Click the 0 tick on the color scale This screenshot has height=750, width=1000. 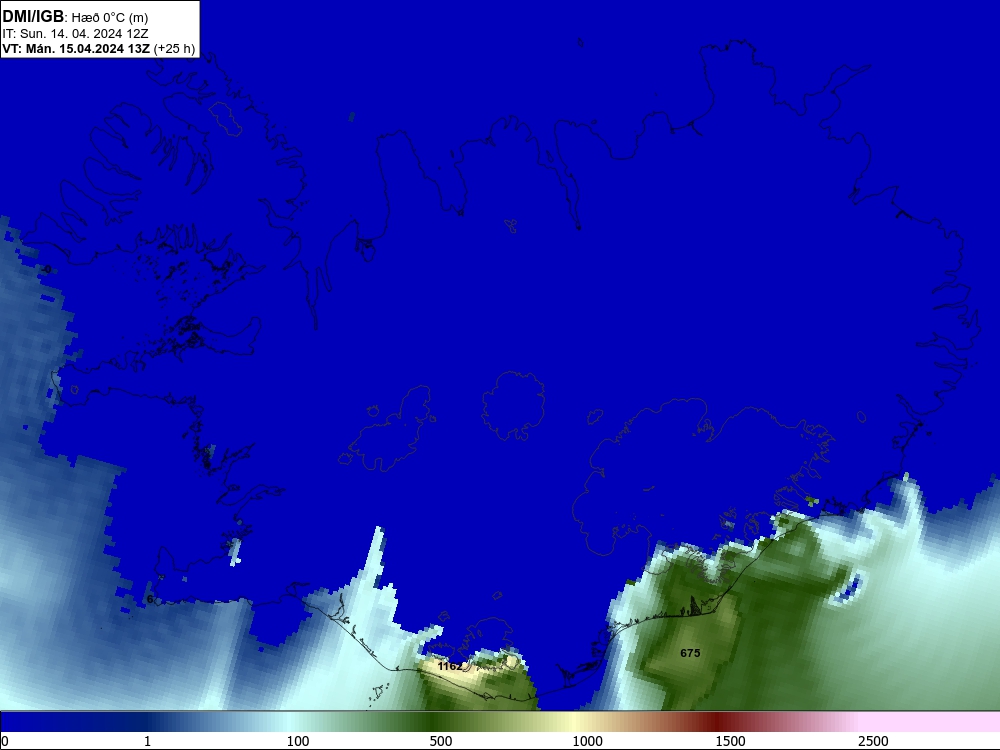(5, 741)
